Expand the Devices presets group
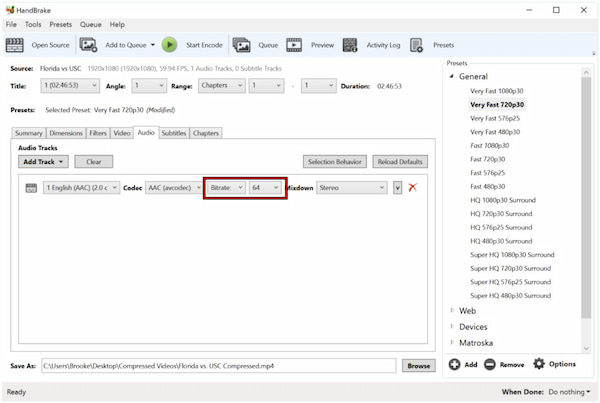The image size is (600, 403). point(452,326)
